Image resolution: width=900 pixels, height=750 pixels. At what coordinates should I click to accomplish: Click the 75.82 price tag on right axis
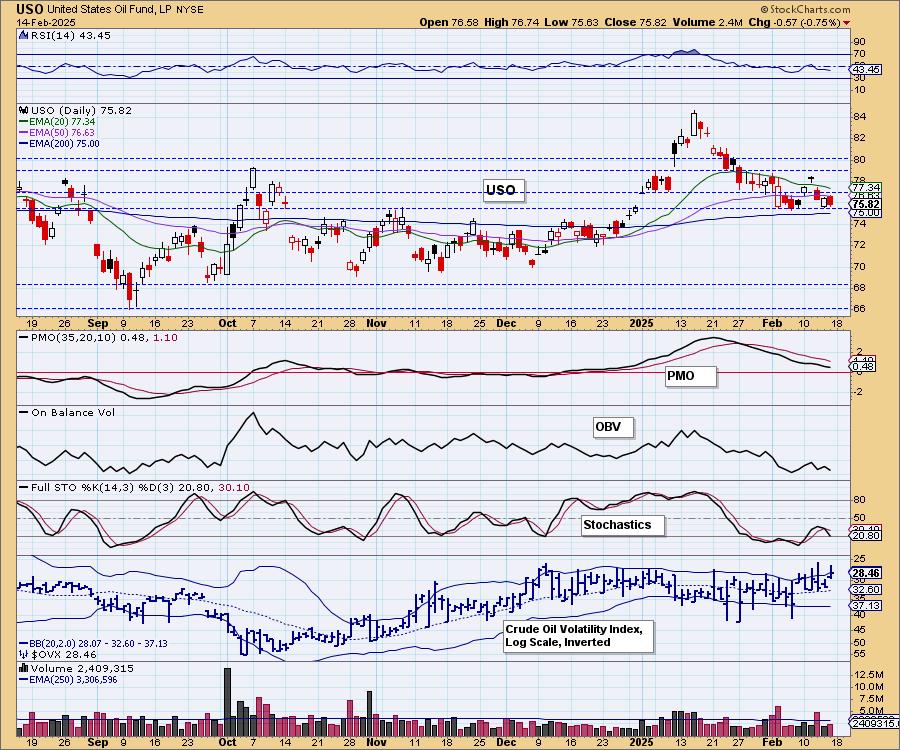pos(866,204)
